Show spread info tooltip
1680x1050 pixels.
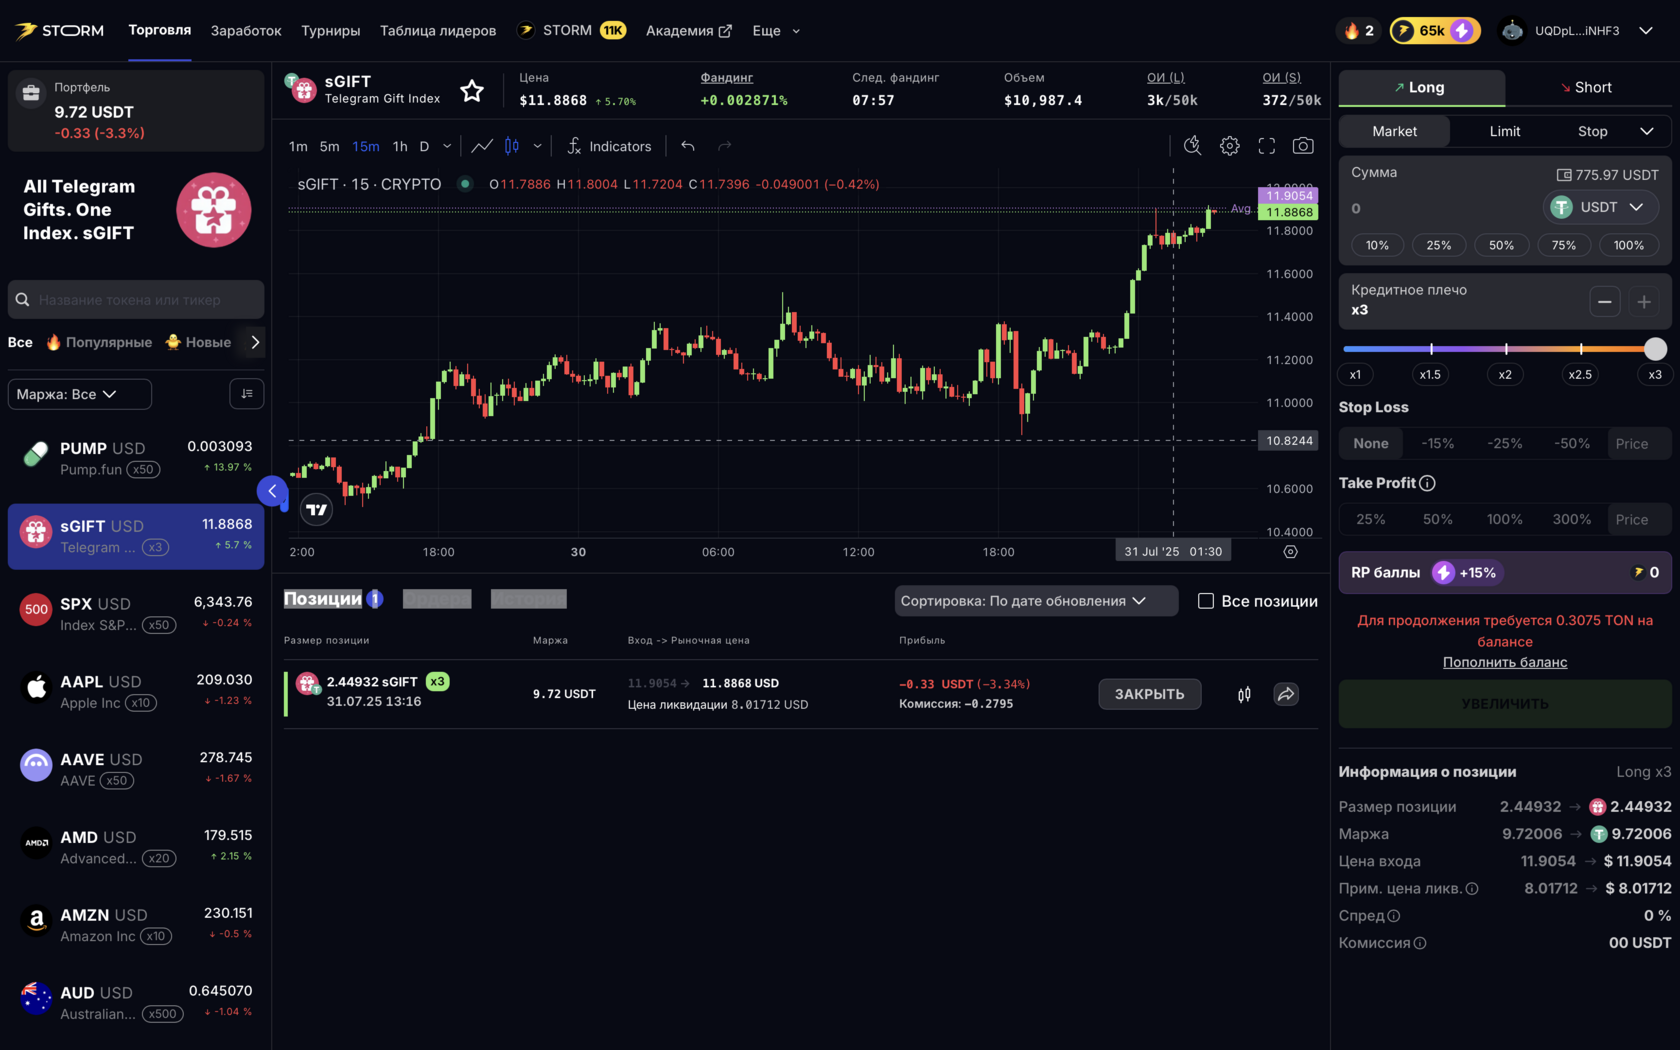pyautogui.click(x=1394, y=916)
